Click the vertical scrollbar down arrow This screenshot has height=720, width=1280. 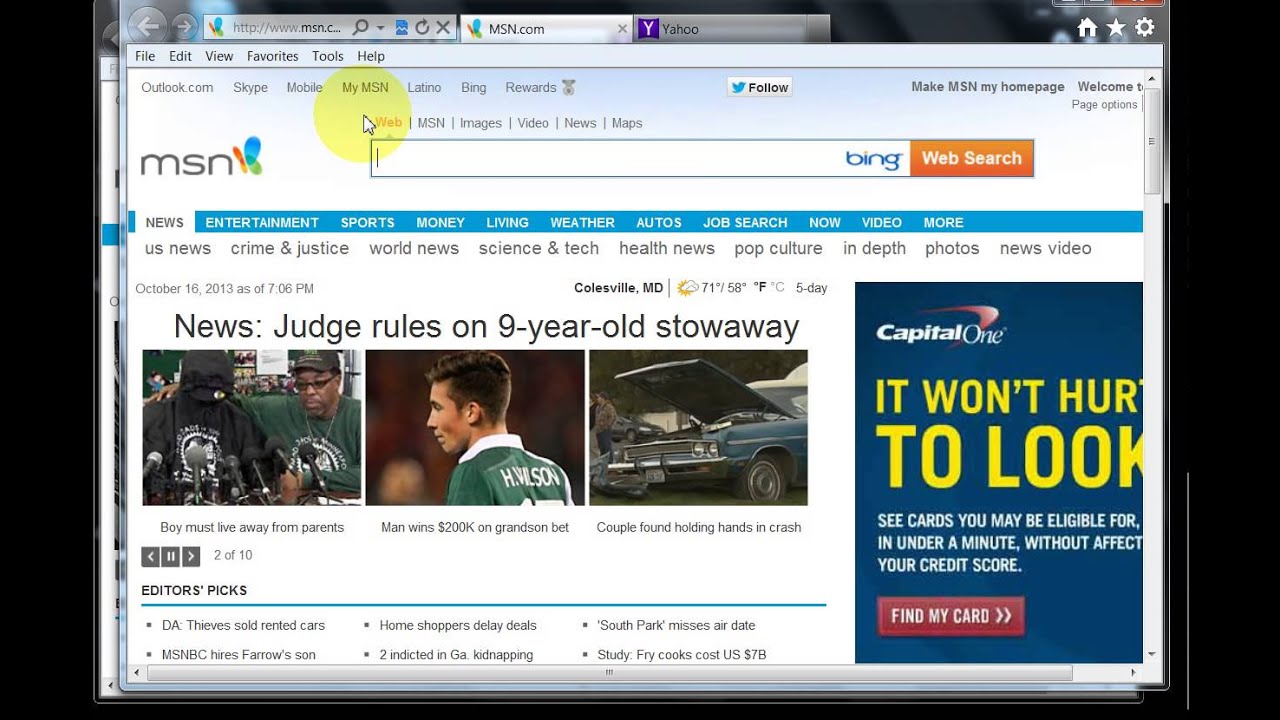pos(1152,654)
